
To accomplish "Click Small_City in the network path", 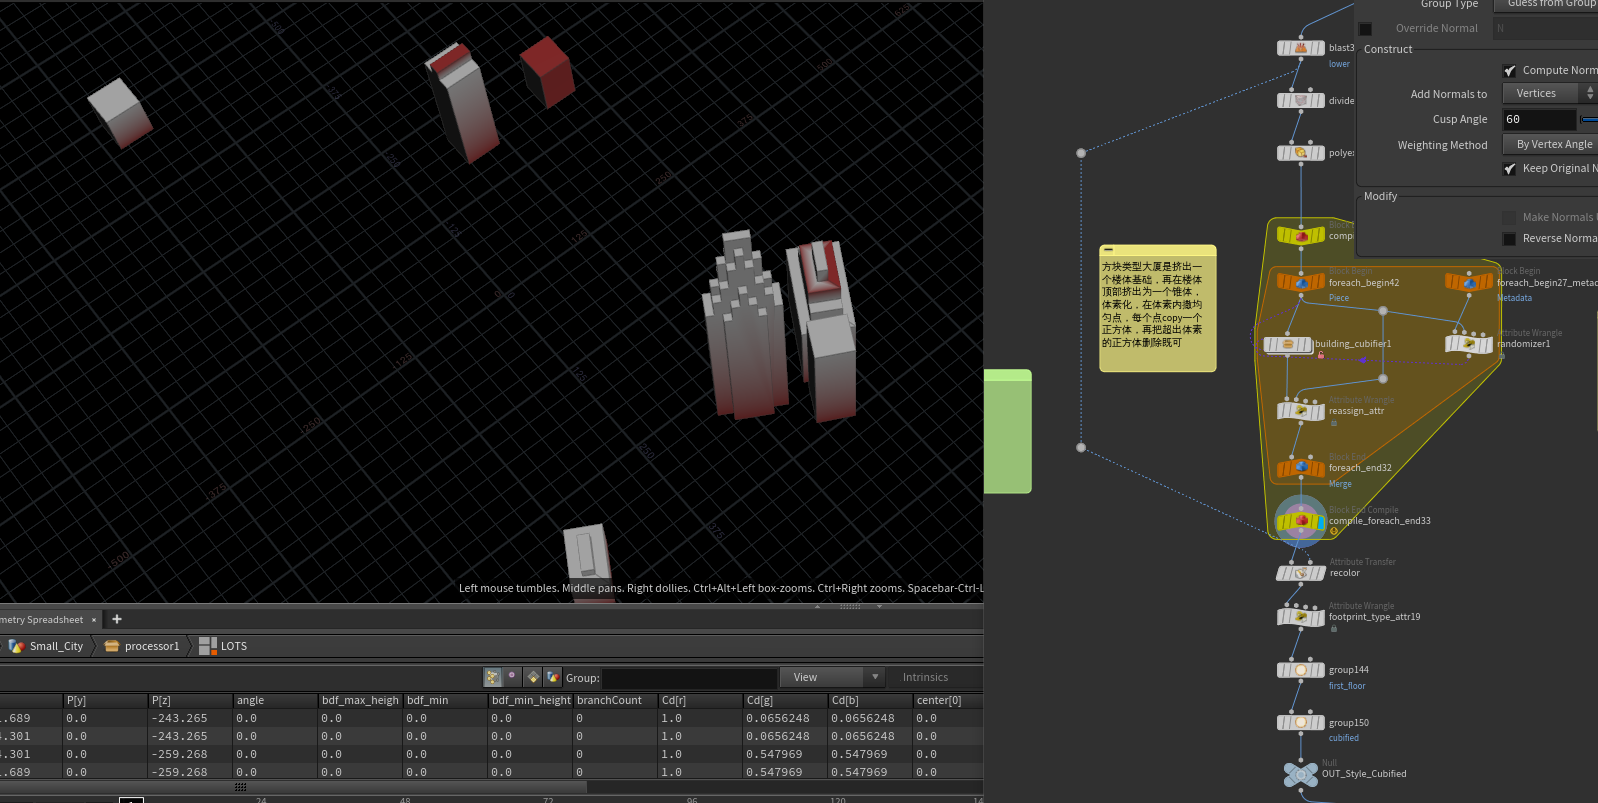I will 56,646.
